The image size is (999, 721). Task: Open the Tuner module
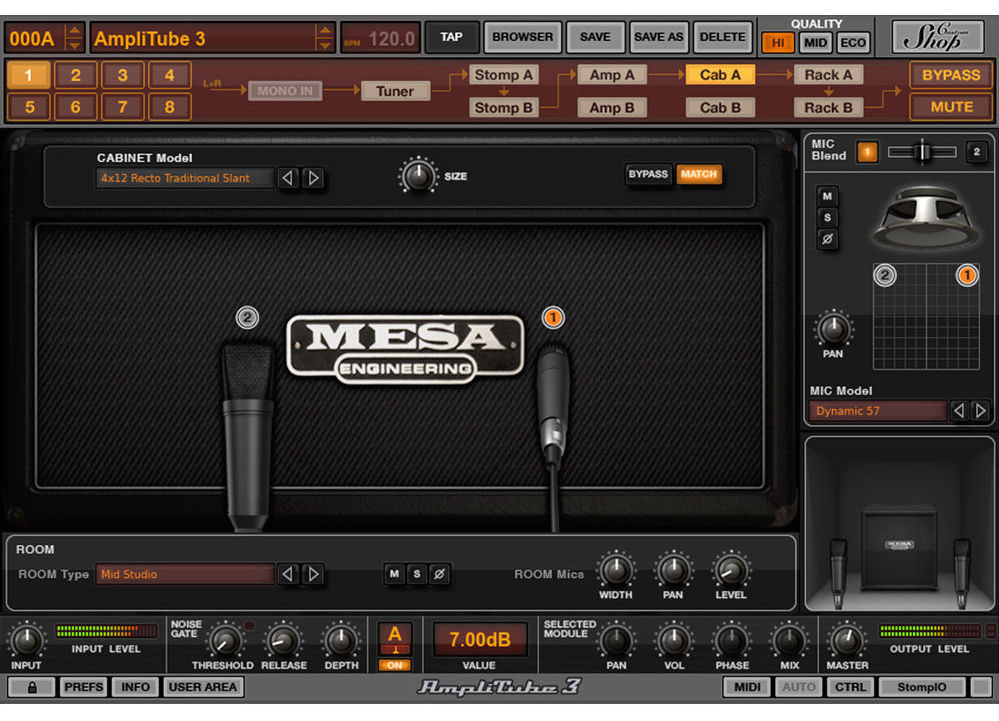coord(395,91)
